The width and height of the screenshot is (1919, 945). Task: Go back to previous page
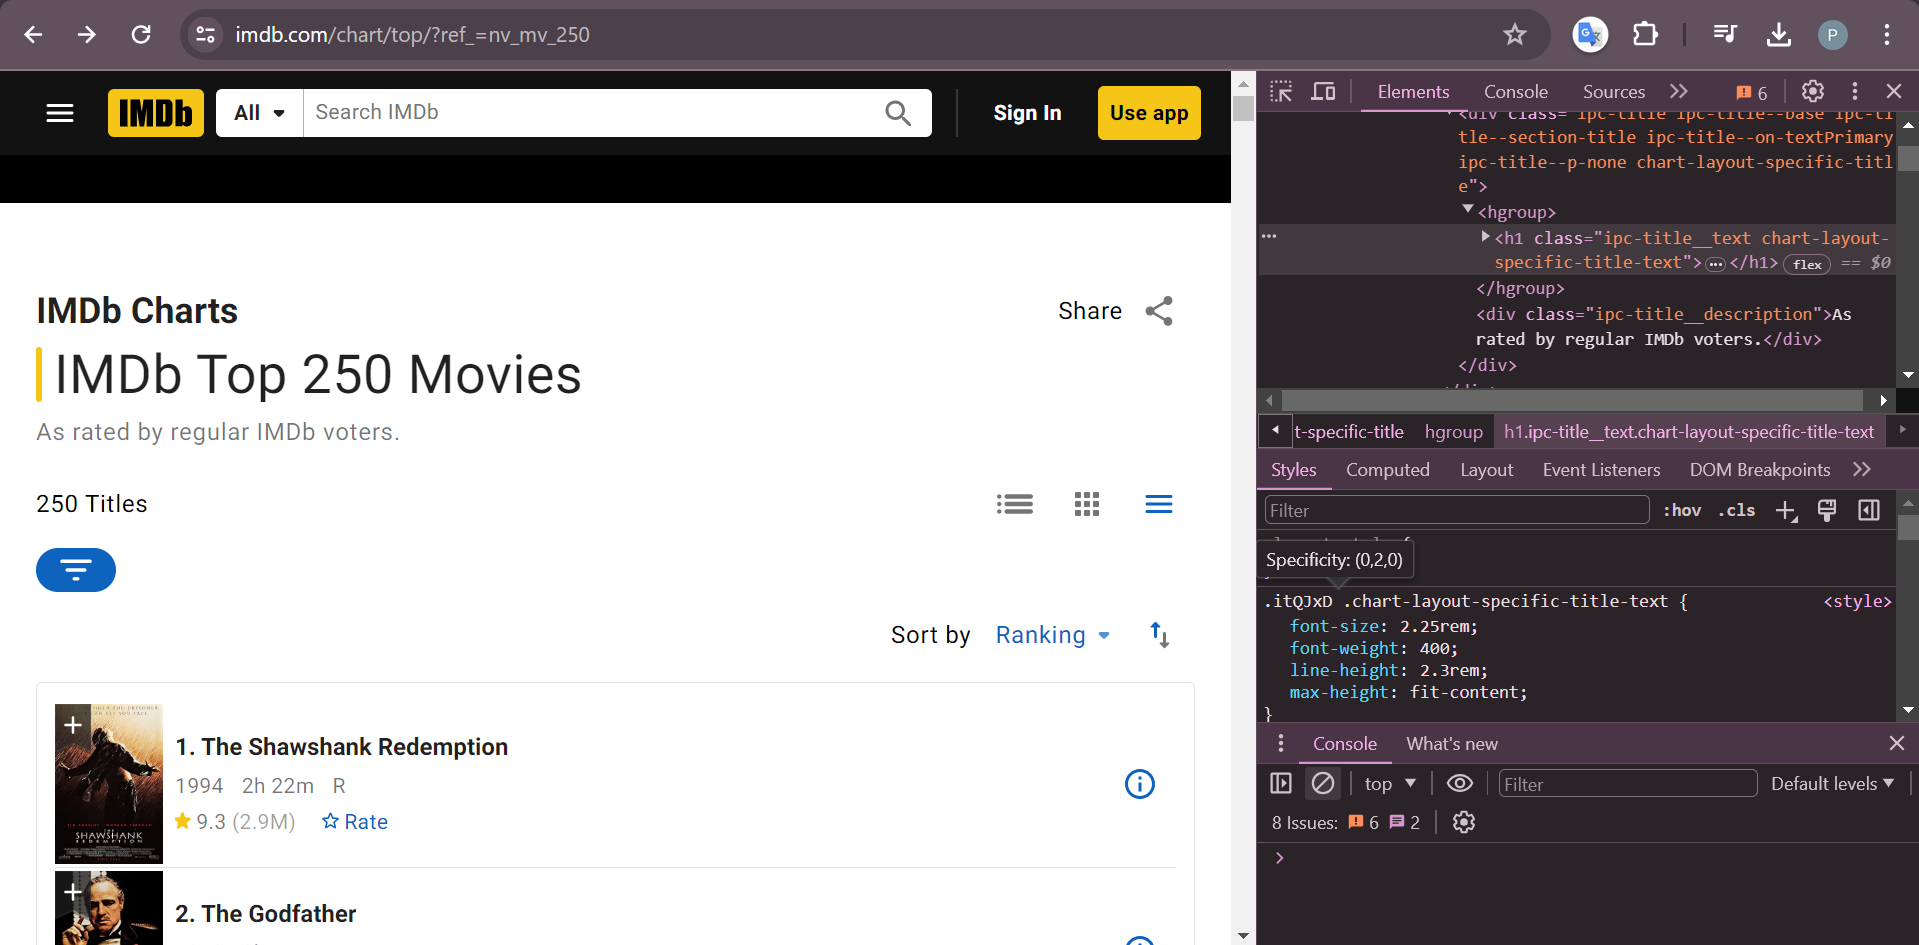tap(33, 35)
